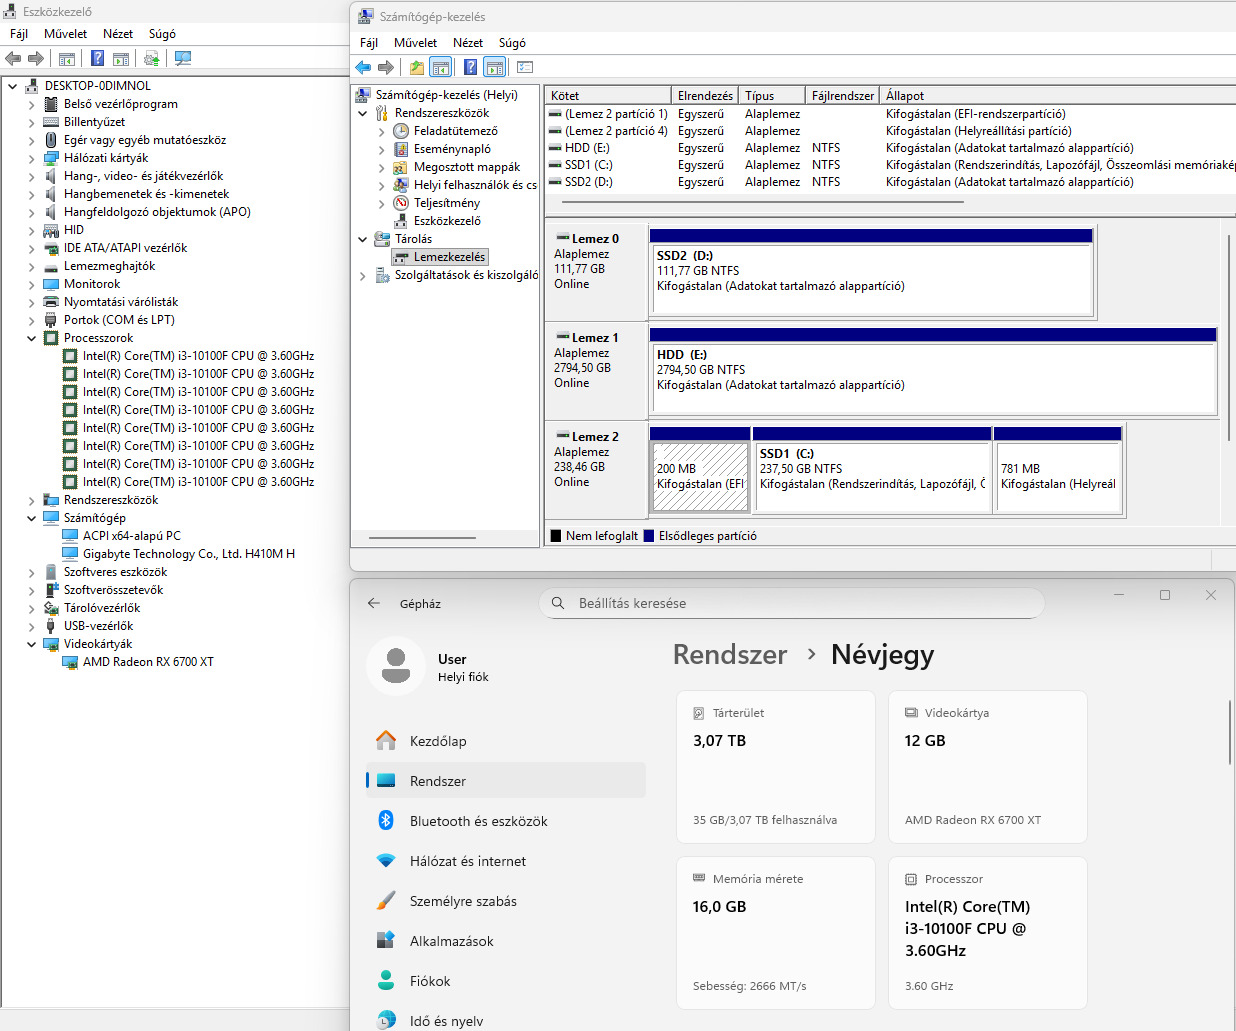The image size is (1236, 1031).
Task: Expand USB-vezérlők node
Action: point(31,626)
